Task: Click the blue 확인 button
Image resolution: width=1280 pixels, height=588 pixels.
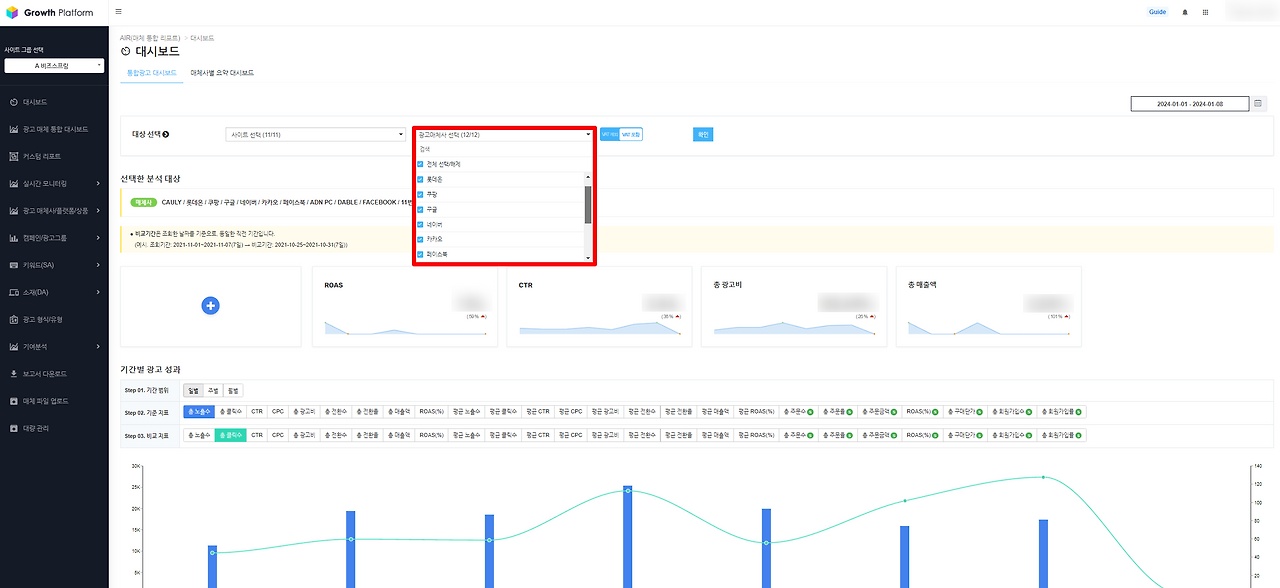Action: coord(703,134)
